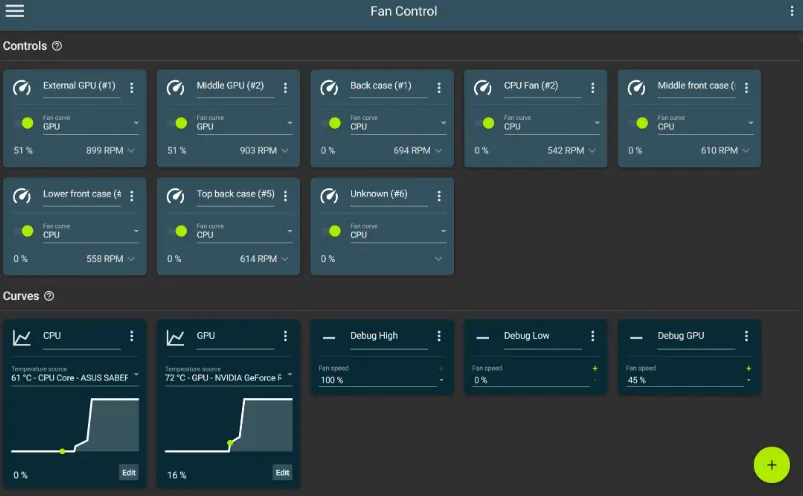
Task: Expand details chevron on Unknown (#6) card
Action: (x=439, y=258)
